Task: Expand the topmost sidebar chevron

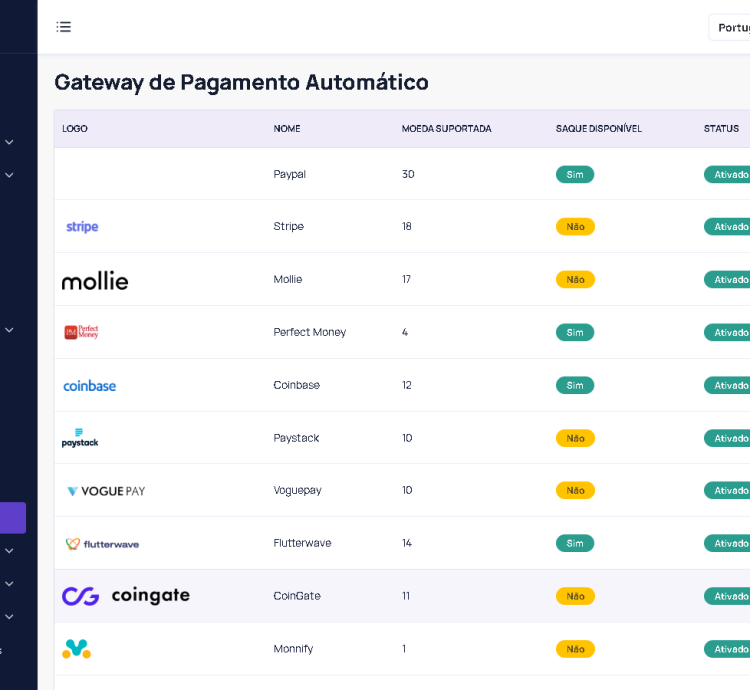Action: tap(9, 142)
